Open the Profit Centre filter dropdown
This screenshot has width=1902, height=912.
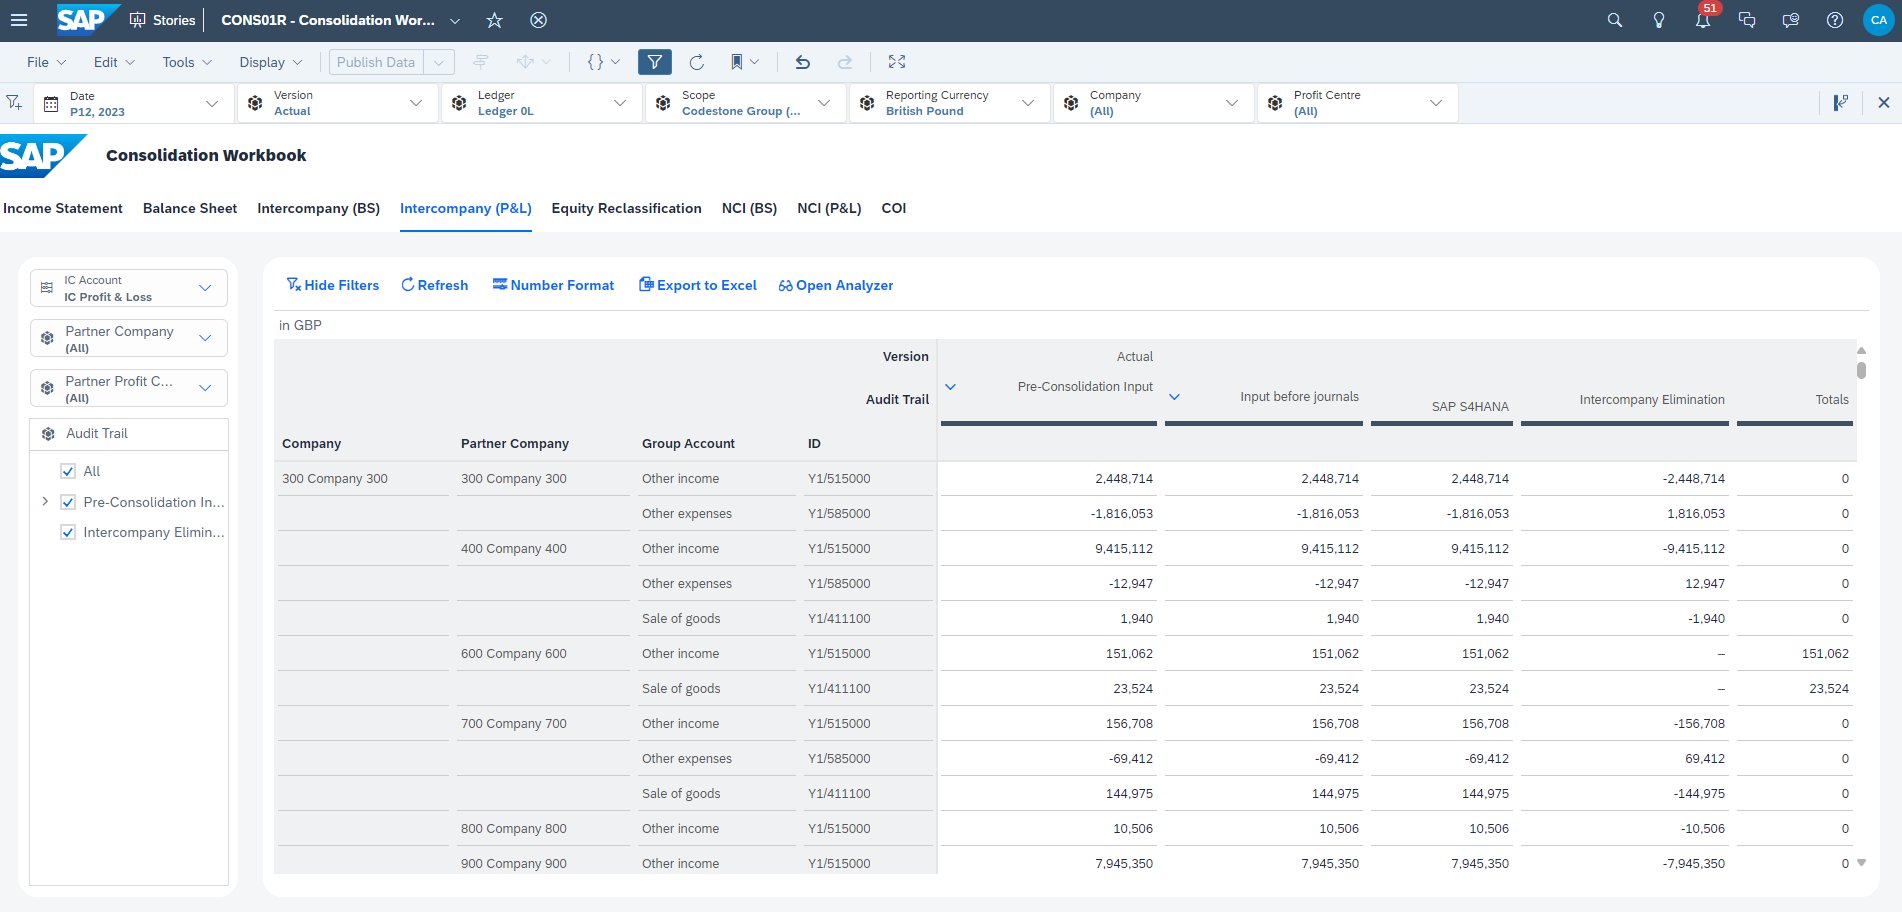(1357, 103)
